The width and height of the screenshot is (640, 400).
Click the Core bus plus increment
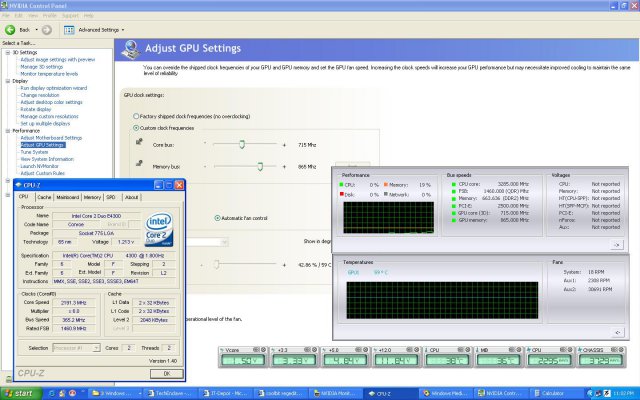(284, 145)
